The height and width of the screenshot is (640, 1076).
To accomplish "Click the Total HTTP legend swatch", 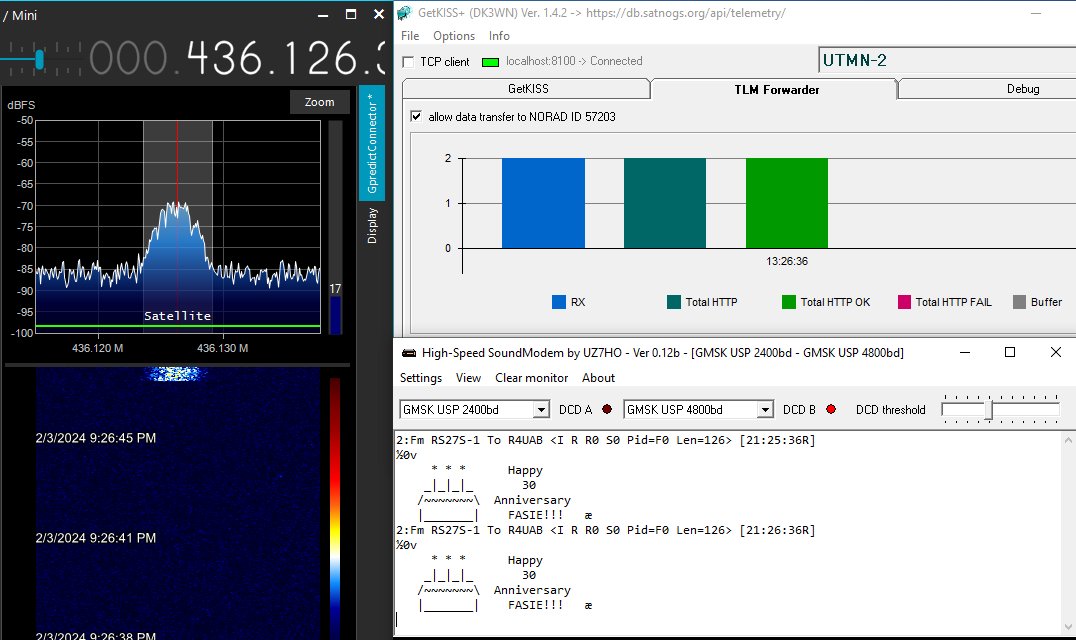I will tap(674, 302).
